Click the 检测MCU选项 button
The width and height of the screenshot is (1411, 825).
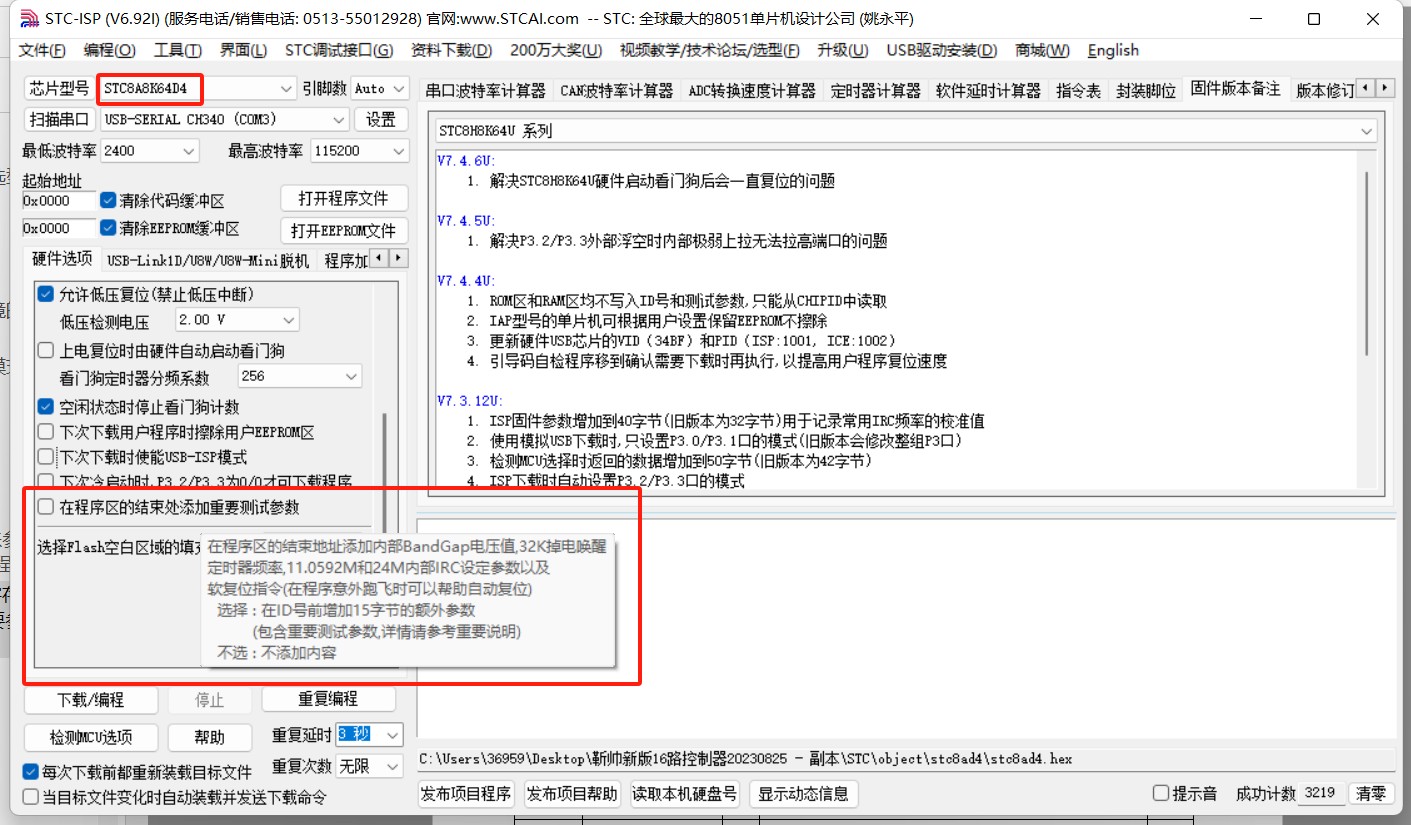pos(91,737)
